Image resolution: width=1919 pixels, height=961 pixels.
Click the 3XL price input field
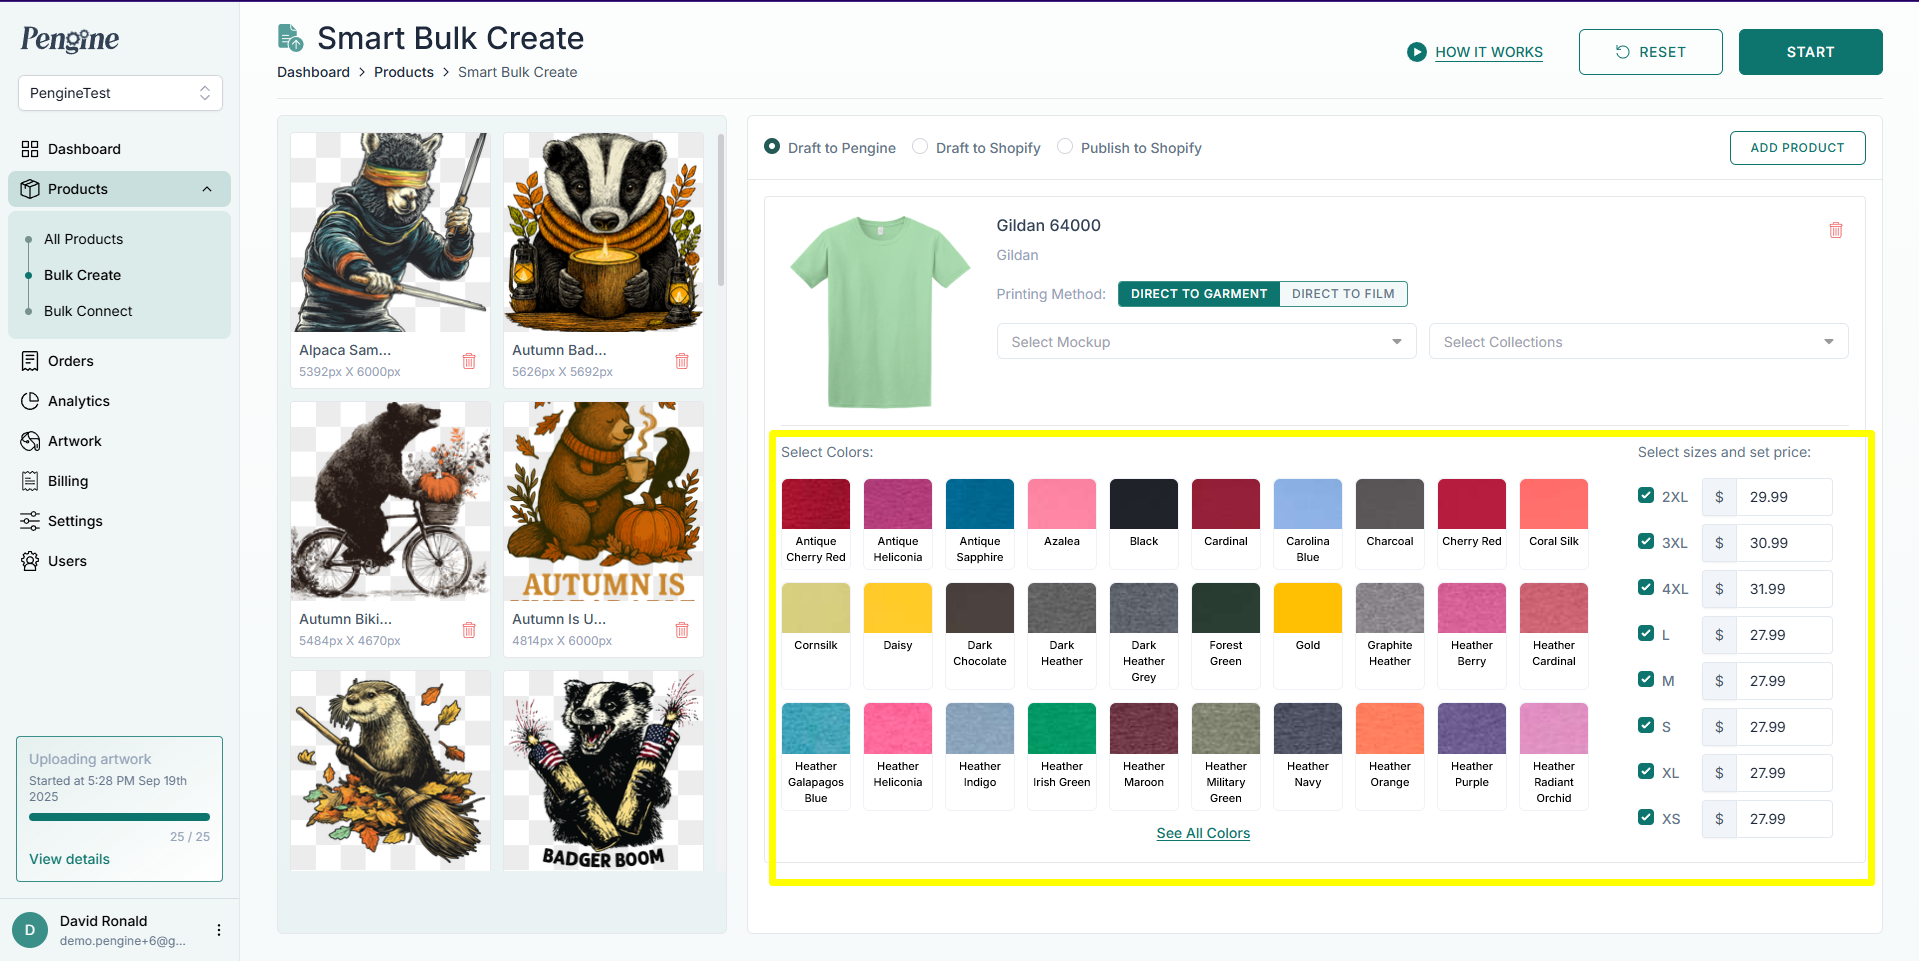point(1784,543)
